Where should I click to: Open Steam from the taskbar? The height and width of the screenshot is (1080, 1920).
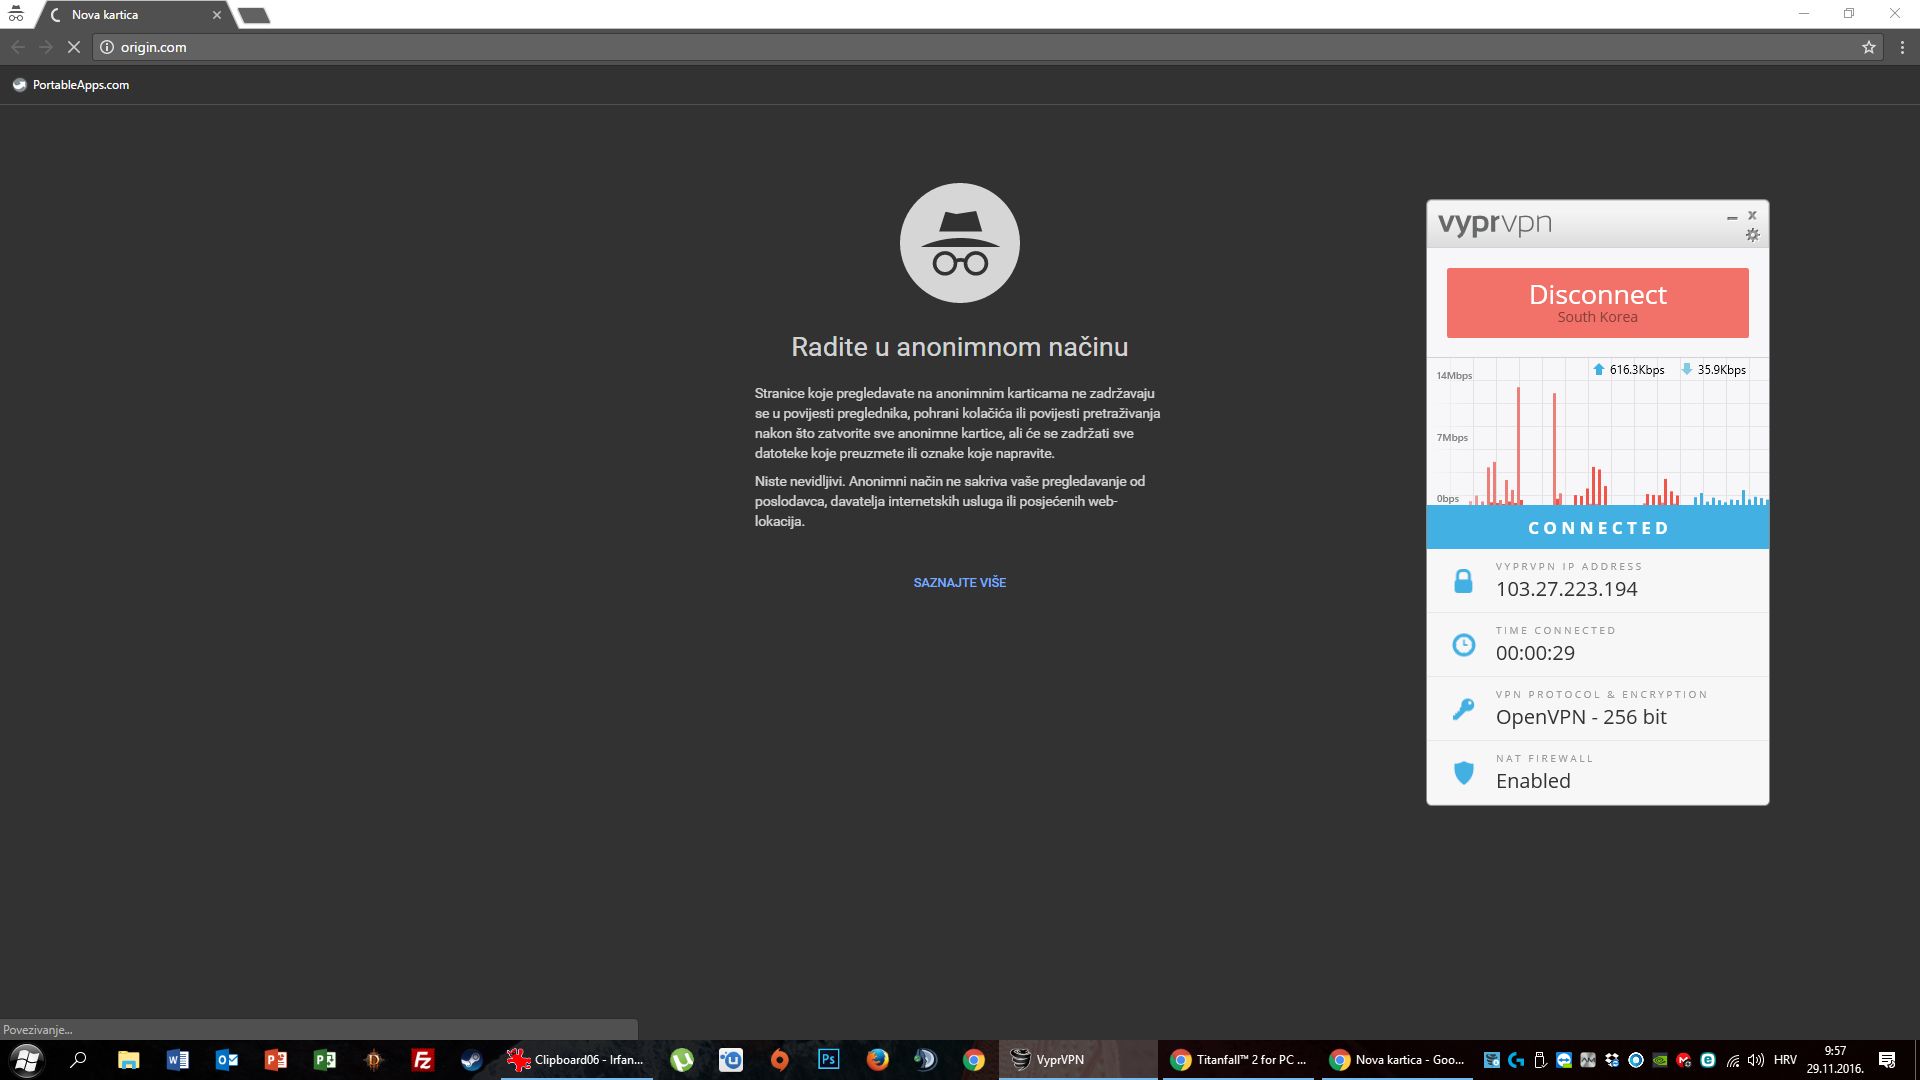471,1060
